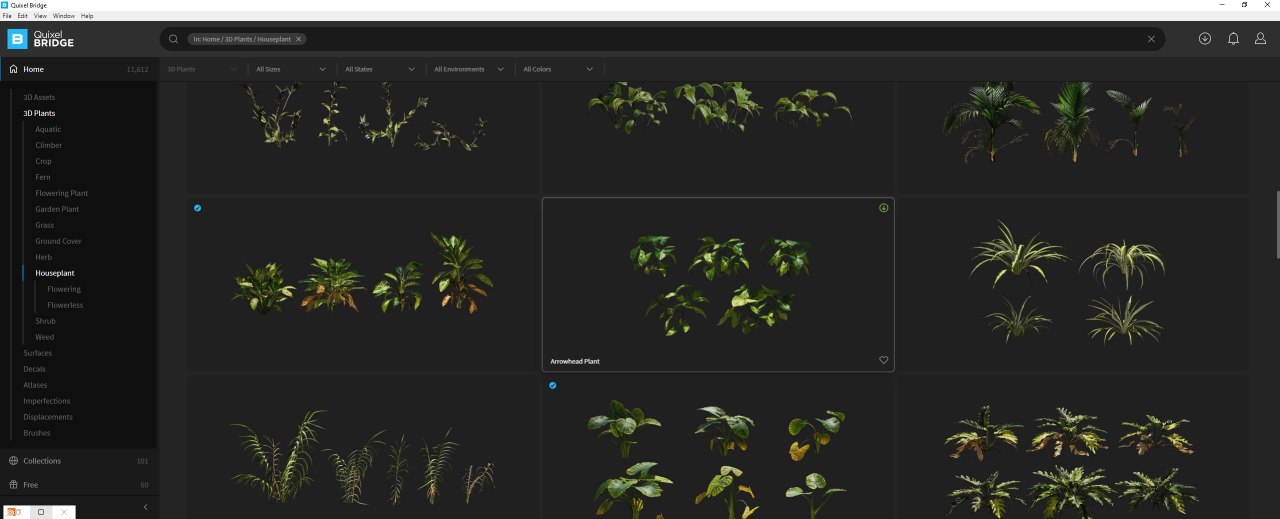Select Atlases category
The width and height of the screenshot is (1280, 519).
point(35,385)
